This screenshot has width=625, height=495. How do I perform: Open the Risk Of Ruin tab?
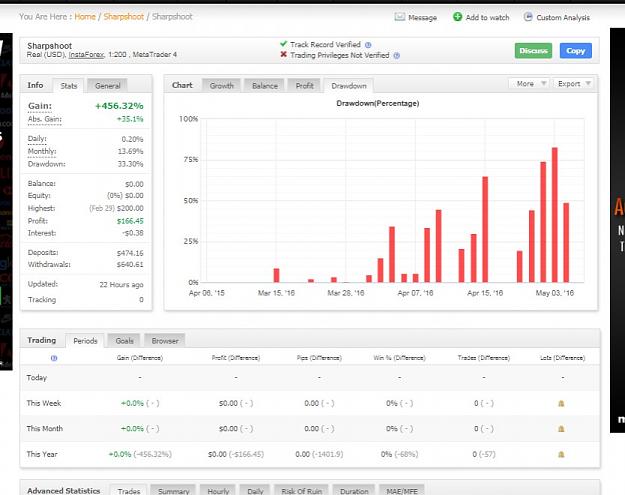pyautogui.click(x=301, y=491)
